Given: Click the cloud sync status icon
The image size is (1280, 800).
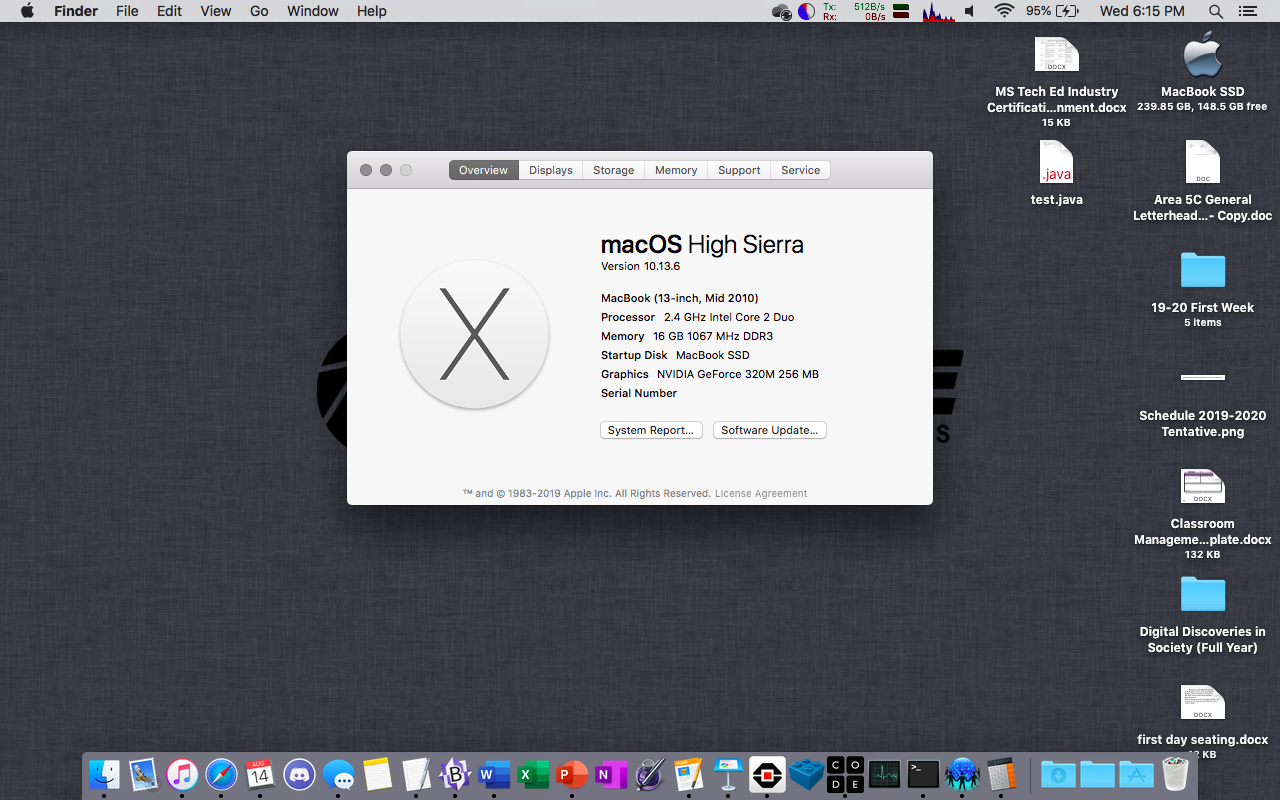Looking at the screenshot, I should tap(782, 11).
